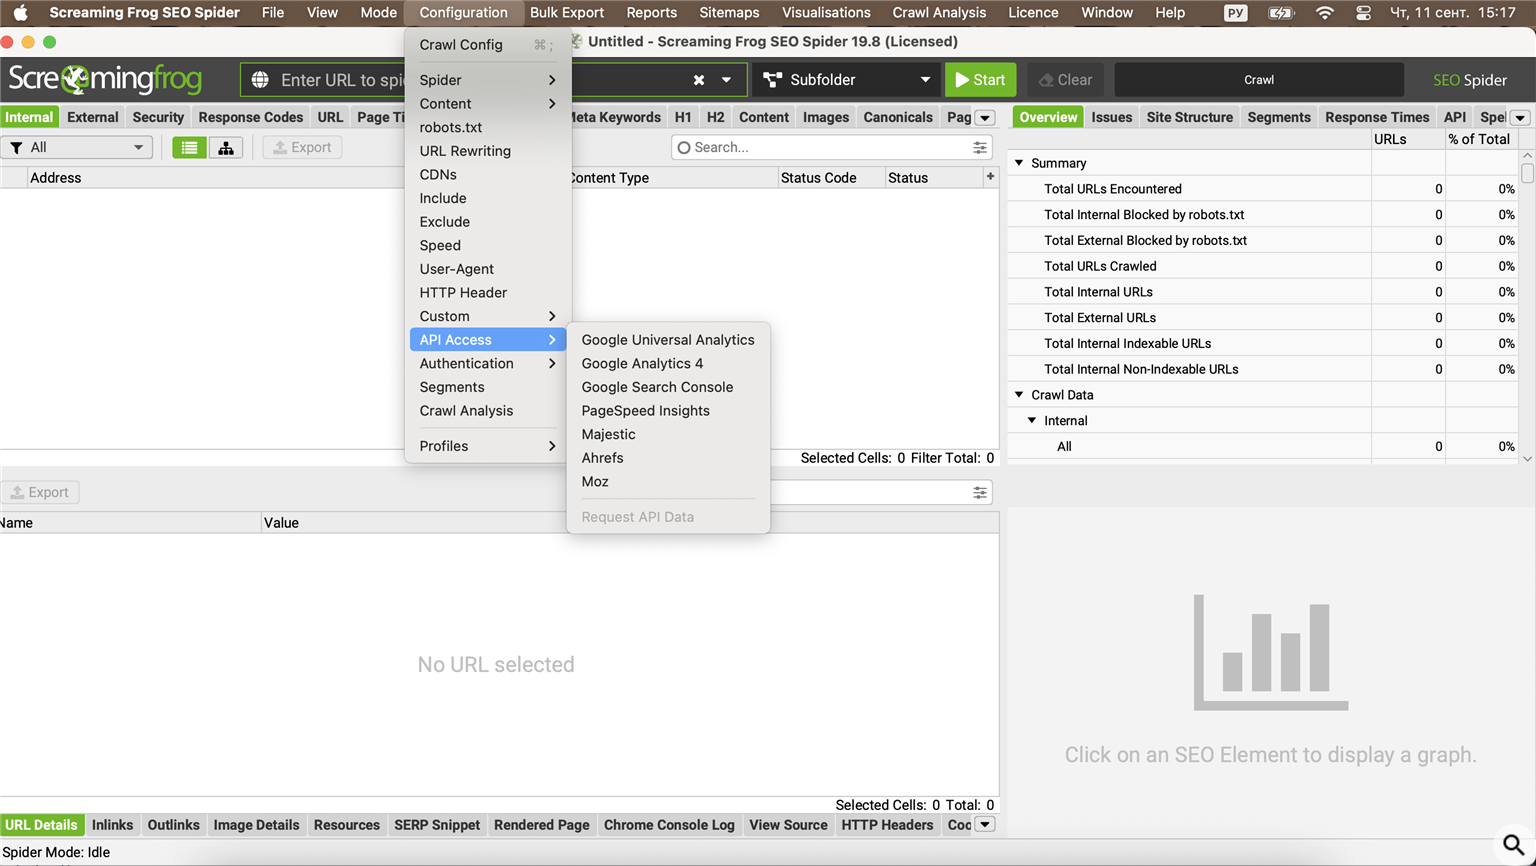
Task: Switch to tree view icon
Action: click(x=226, y=148)
